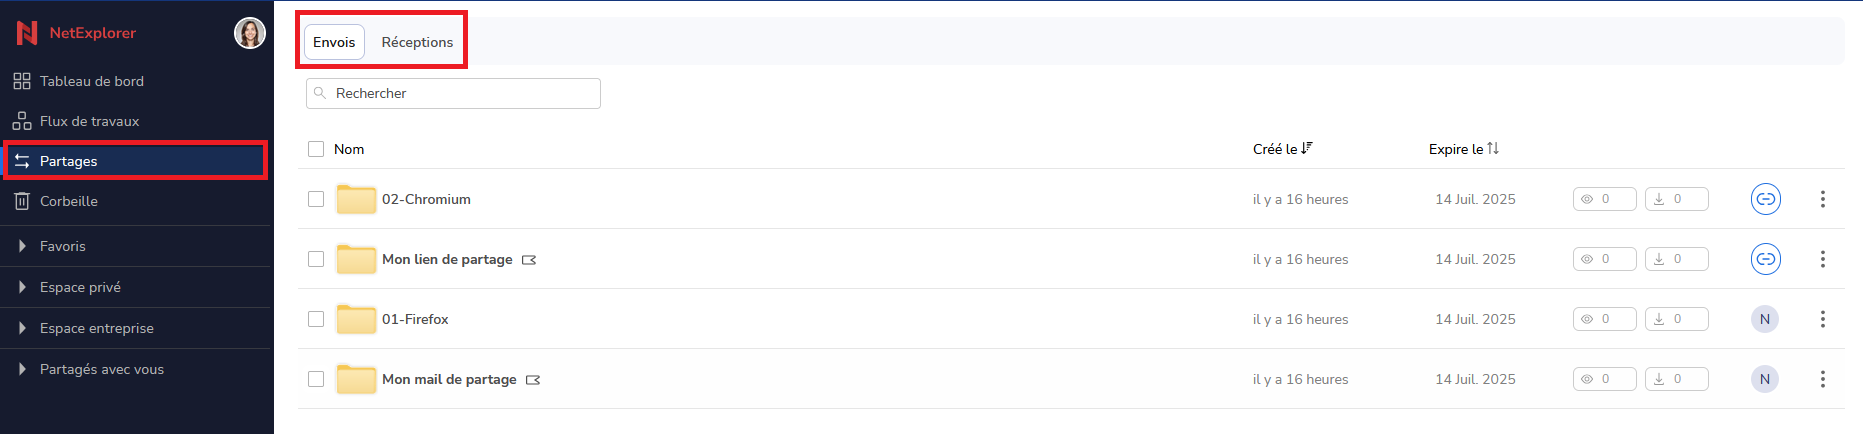Select the checkbox for Mon mail de partage
Image resolution: width=1863 pixels, height=434 pixels.
tap(316, 379)
